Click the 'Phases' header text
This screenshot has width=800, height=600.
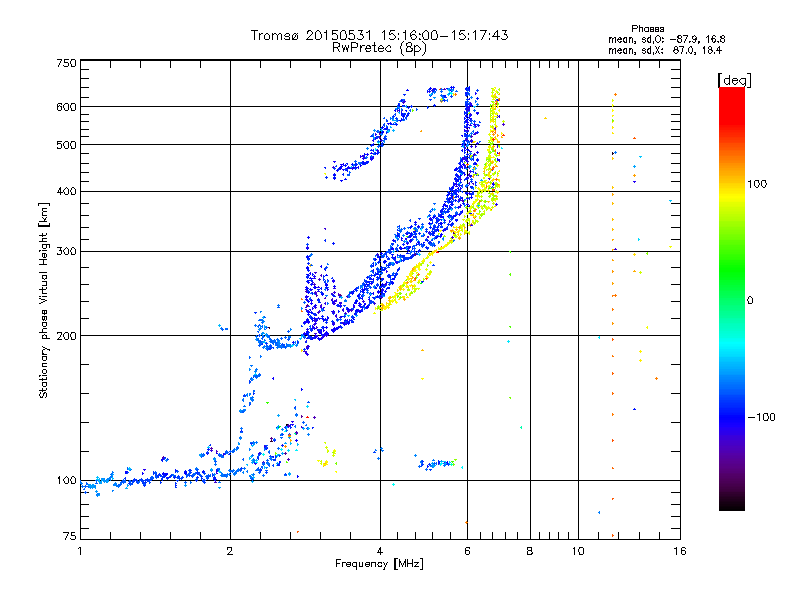647,29
